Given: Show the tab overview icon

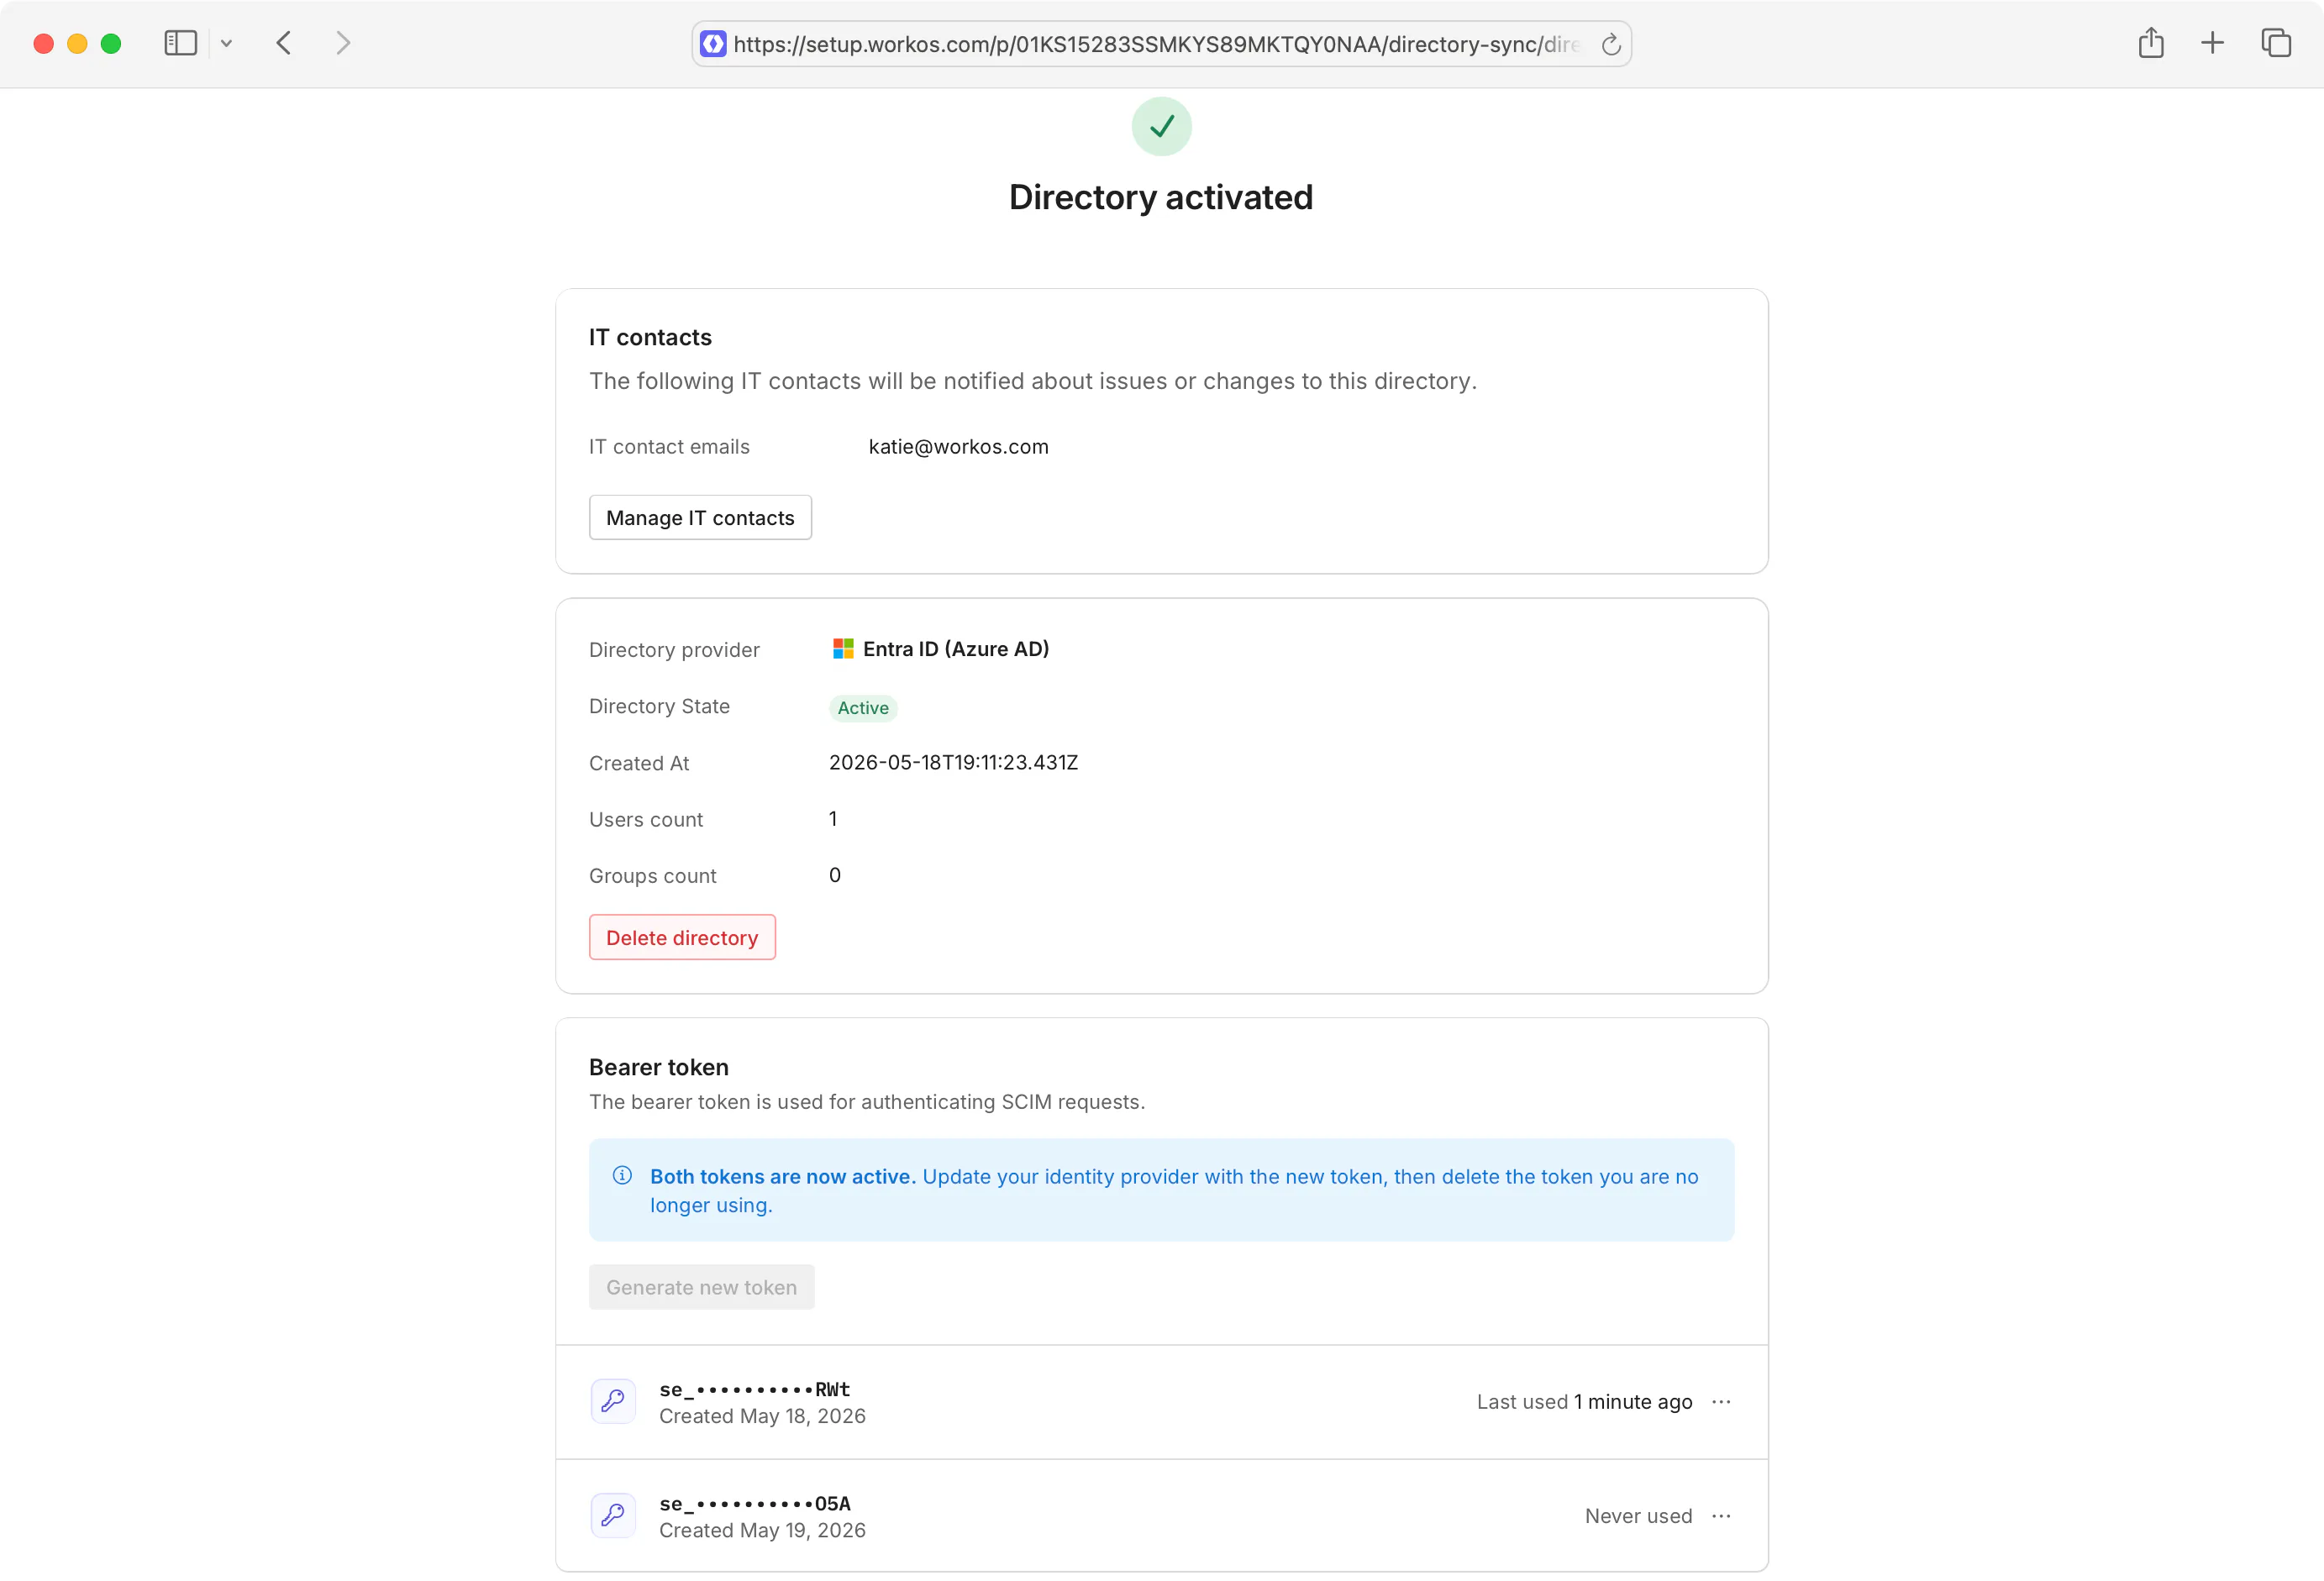Looking at the screenshot, I should coord(2276,43).
